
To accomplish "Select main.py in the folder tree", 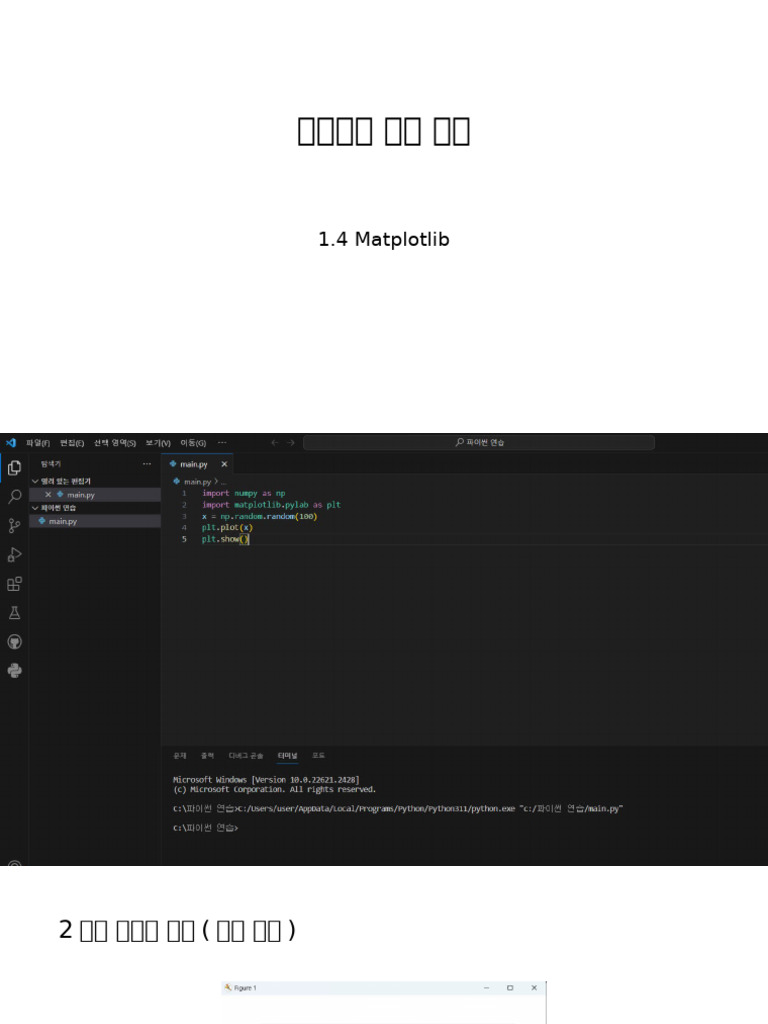I will pos(63,521).
